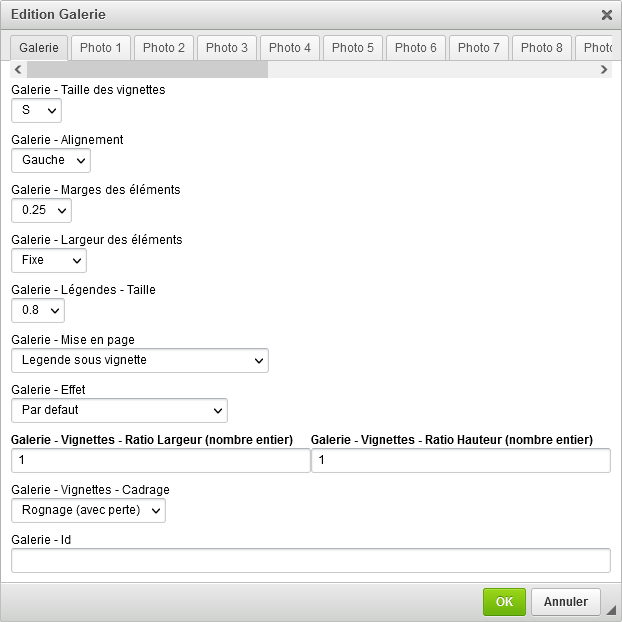Open the Effet dropdown
Viewport: 622px width, 622px height.
tap(119, 410)
